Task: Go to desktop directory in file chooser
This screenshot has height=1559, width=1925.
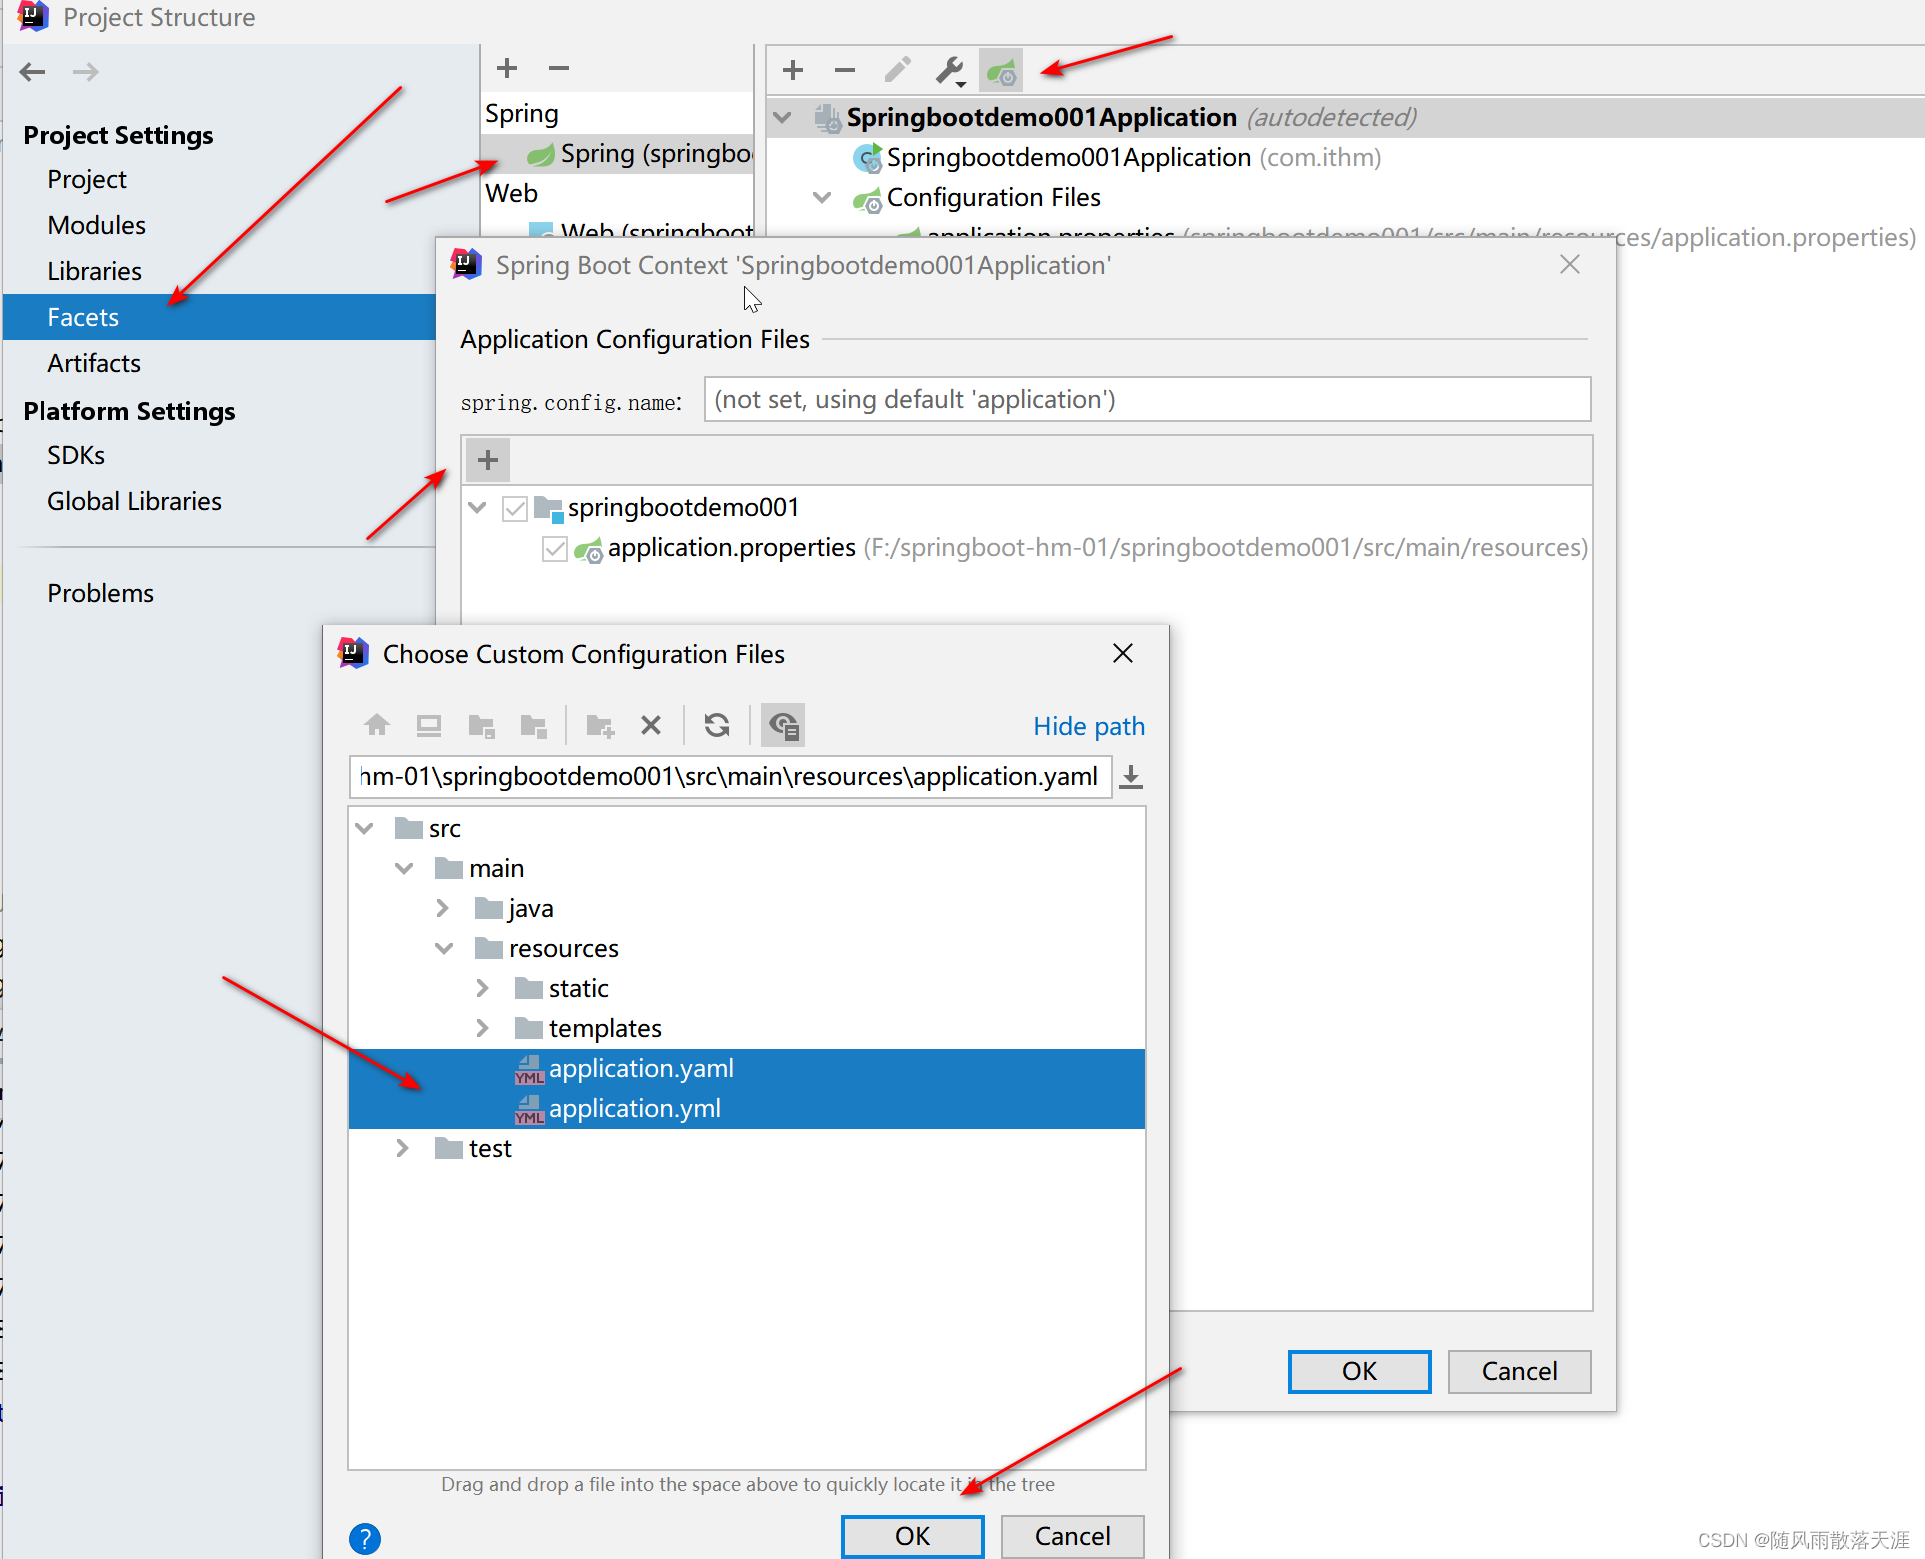Action: [x=429, y=725]
